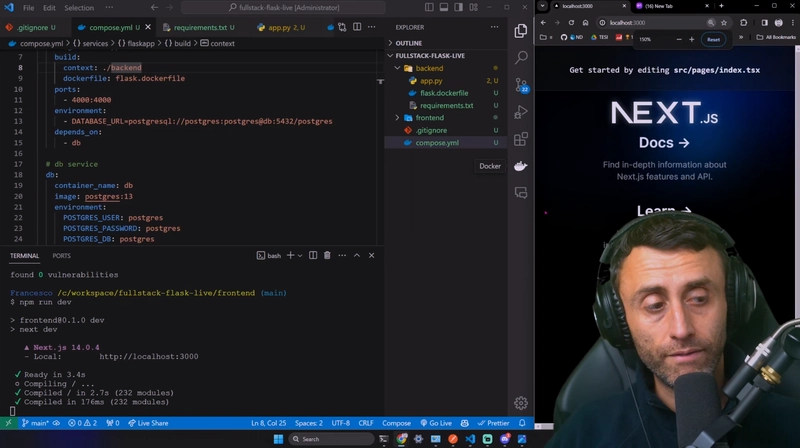Open the Docker view in activity bar
Screen dimensions: 800x448
pyautogui.click(x=520, y=166)
